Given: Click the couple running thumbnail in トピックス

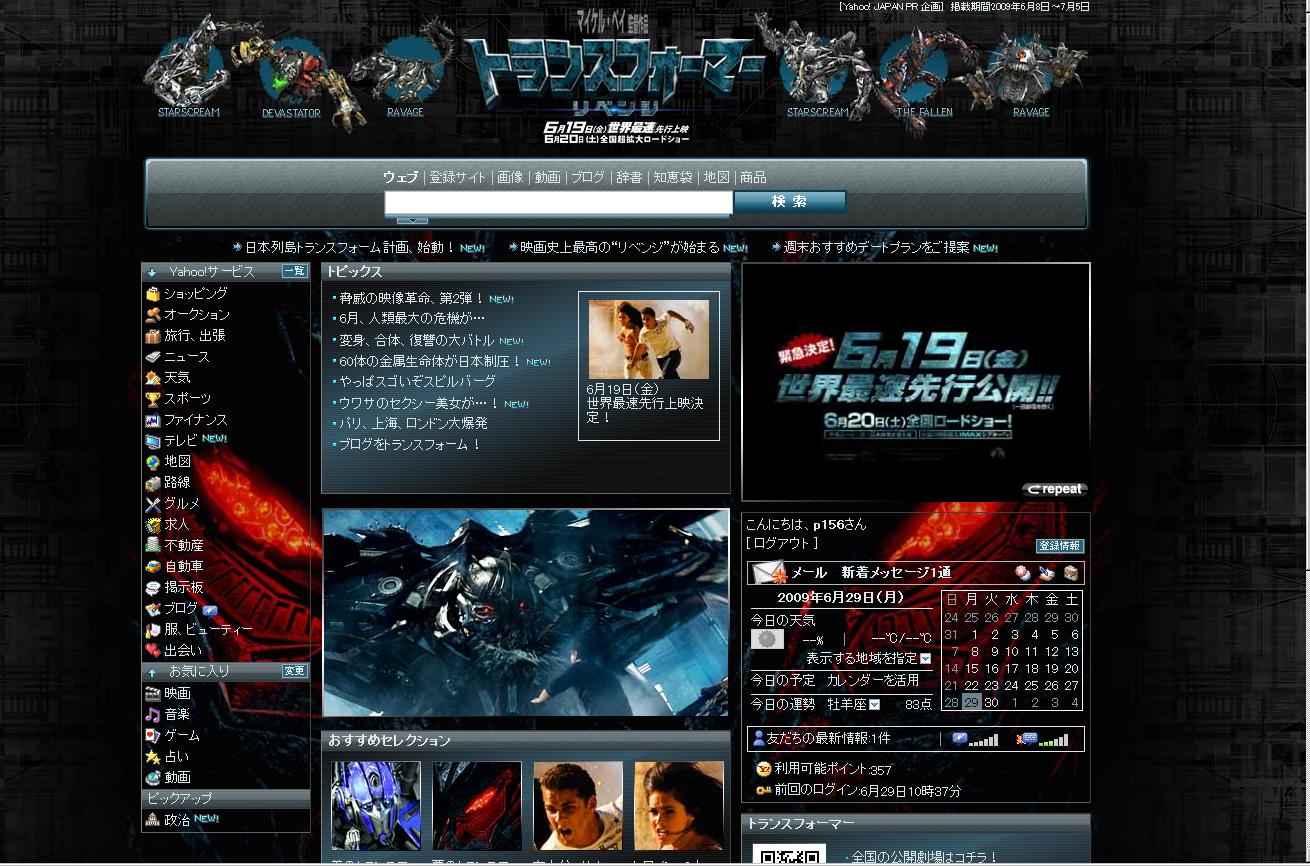Looking at the screenshot, I should point(649,339).
